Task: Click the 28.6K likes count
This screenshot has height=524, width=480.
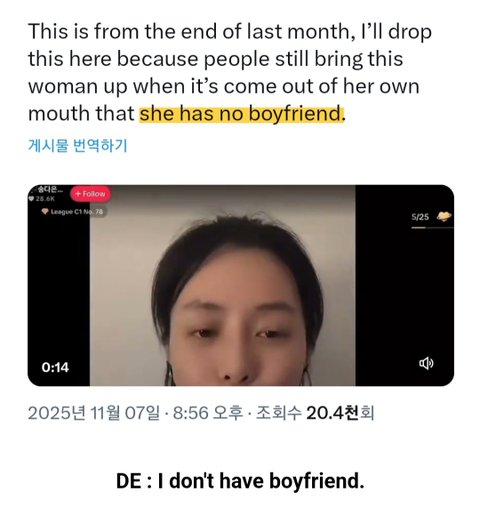Action: [x=45, y=199]
